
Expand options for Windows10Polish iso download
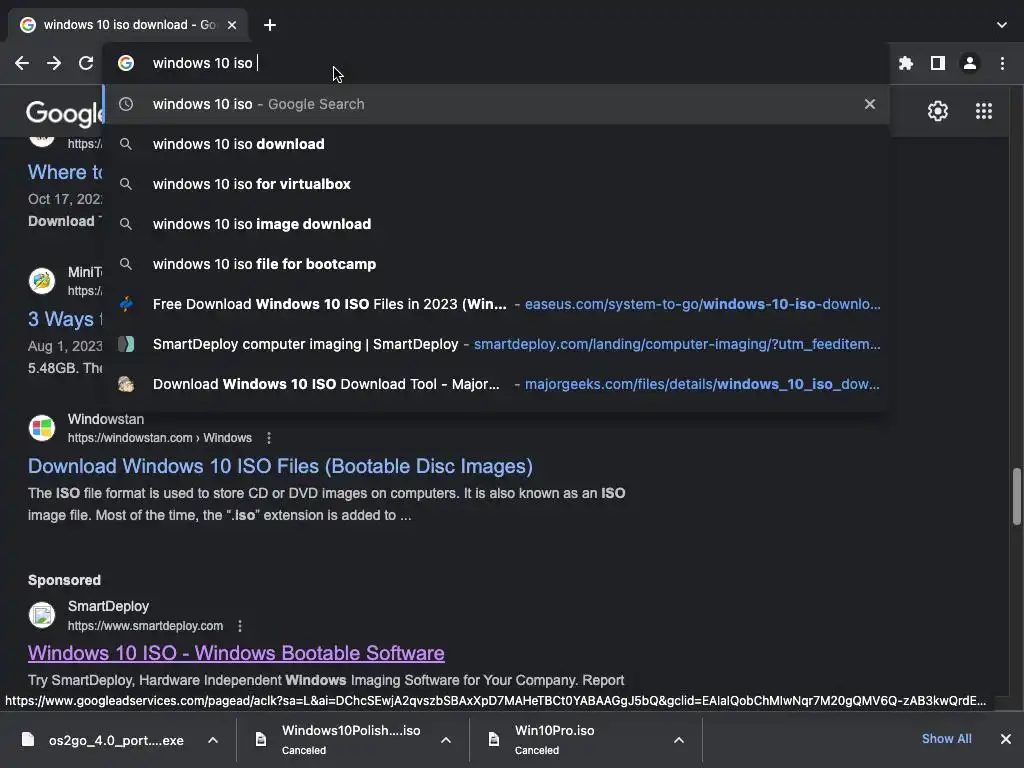(x=446, y=740)
